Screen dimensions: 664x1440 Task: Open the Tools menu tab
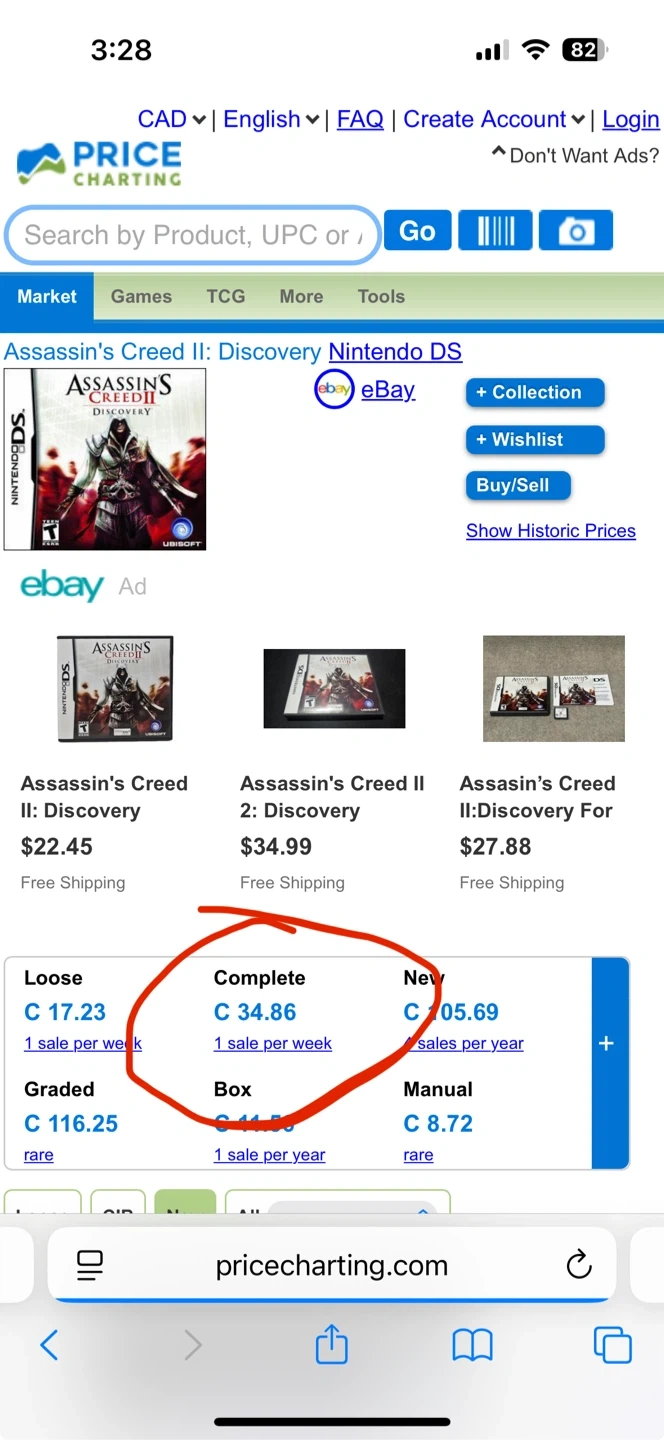point(381,297)
